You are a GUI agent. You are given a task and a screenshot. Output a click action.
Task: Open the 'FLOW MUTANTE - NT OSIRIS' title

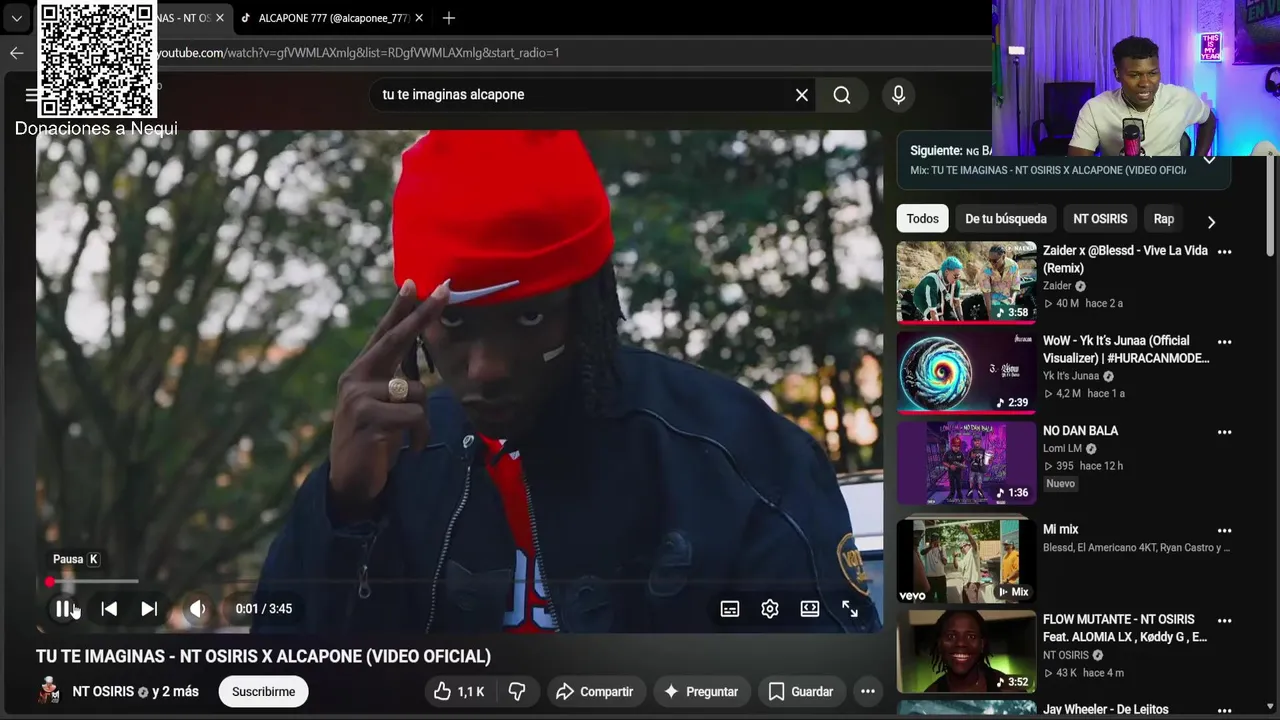pyautogui.click(x=1124, y=628)
